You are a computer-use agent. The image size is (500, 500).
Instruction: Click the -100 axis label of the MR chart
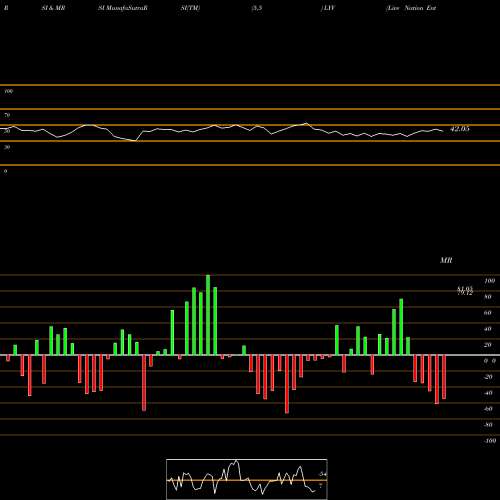pyautogui.click(x=489, y=441)
